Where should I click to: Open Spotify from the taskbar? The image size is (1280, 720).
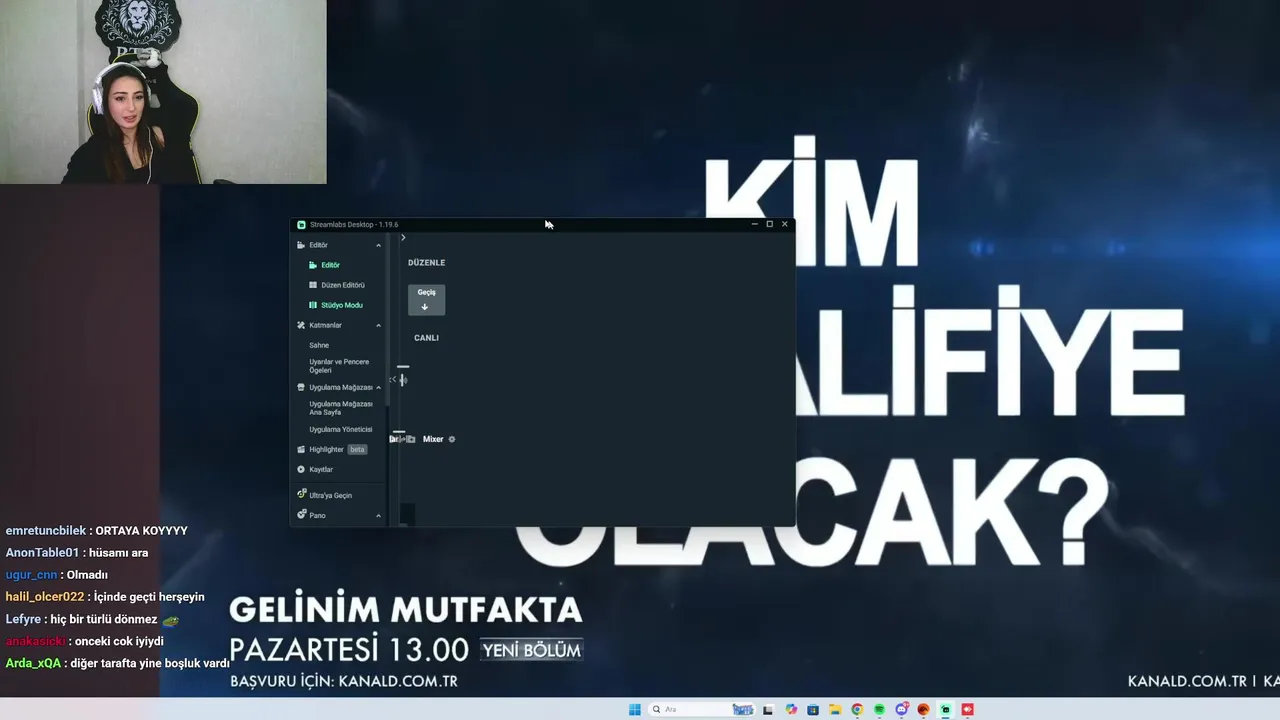[x=879, y=710]
